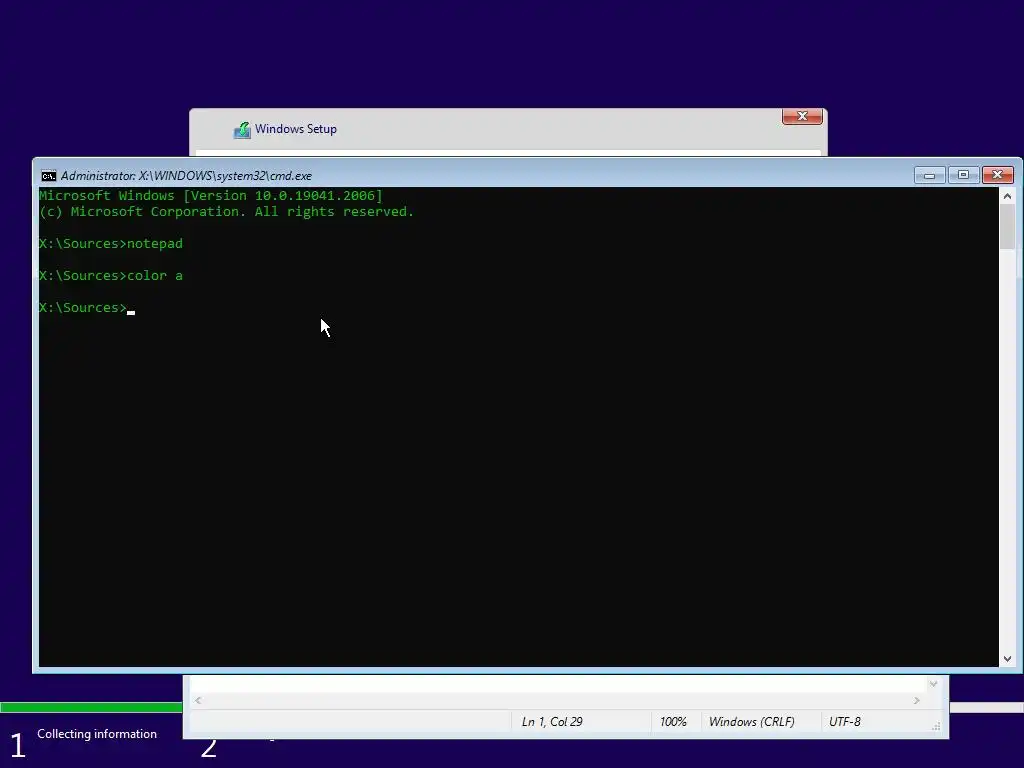Click the Notepad window resize grip
The width and height of the screenshot is (1024, 768).
tap(936, 726)
